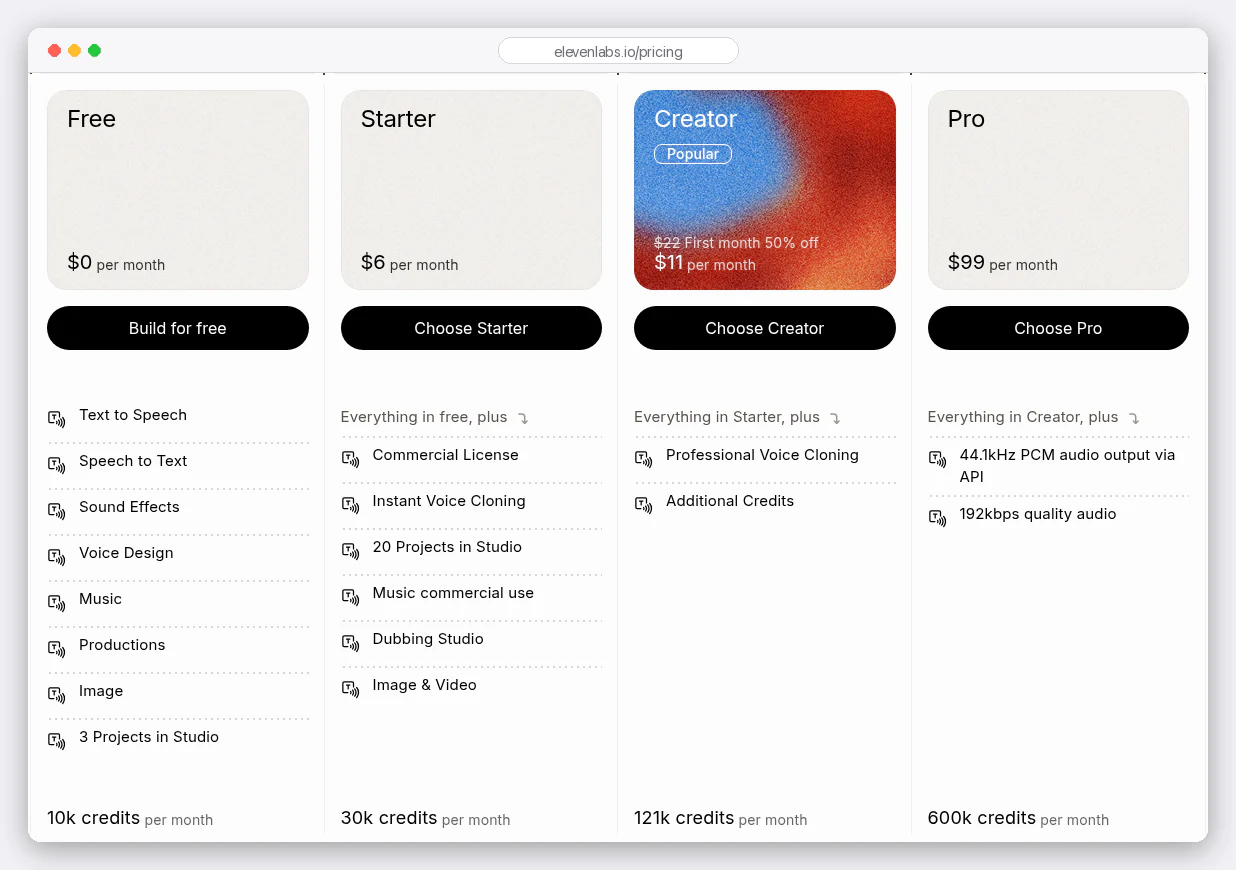
Task: Click the green maximize window button
Action: 94,50
